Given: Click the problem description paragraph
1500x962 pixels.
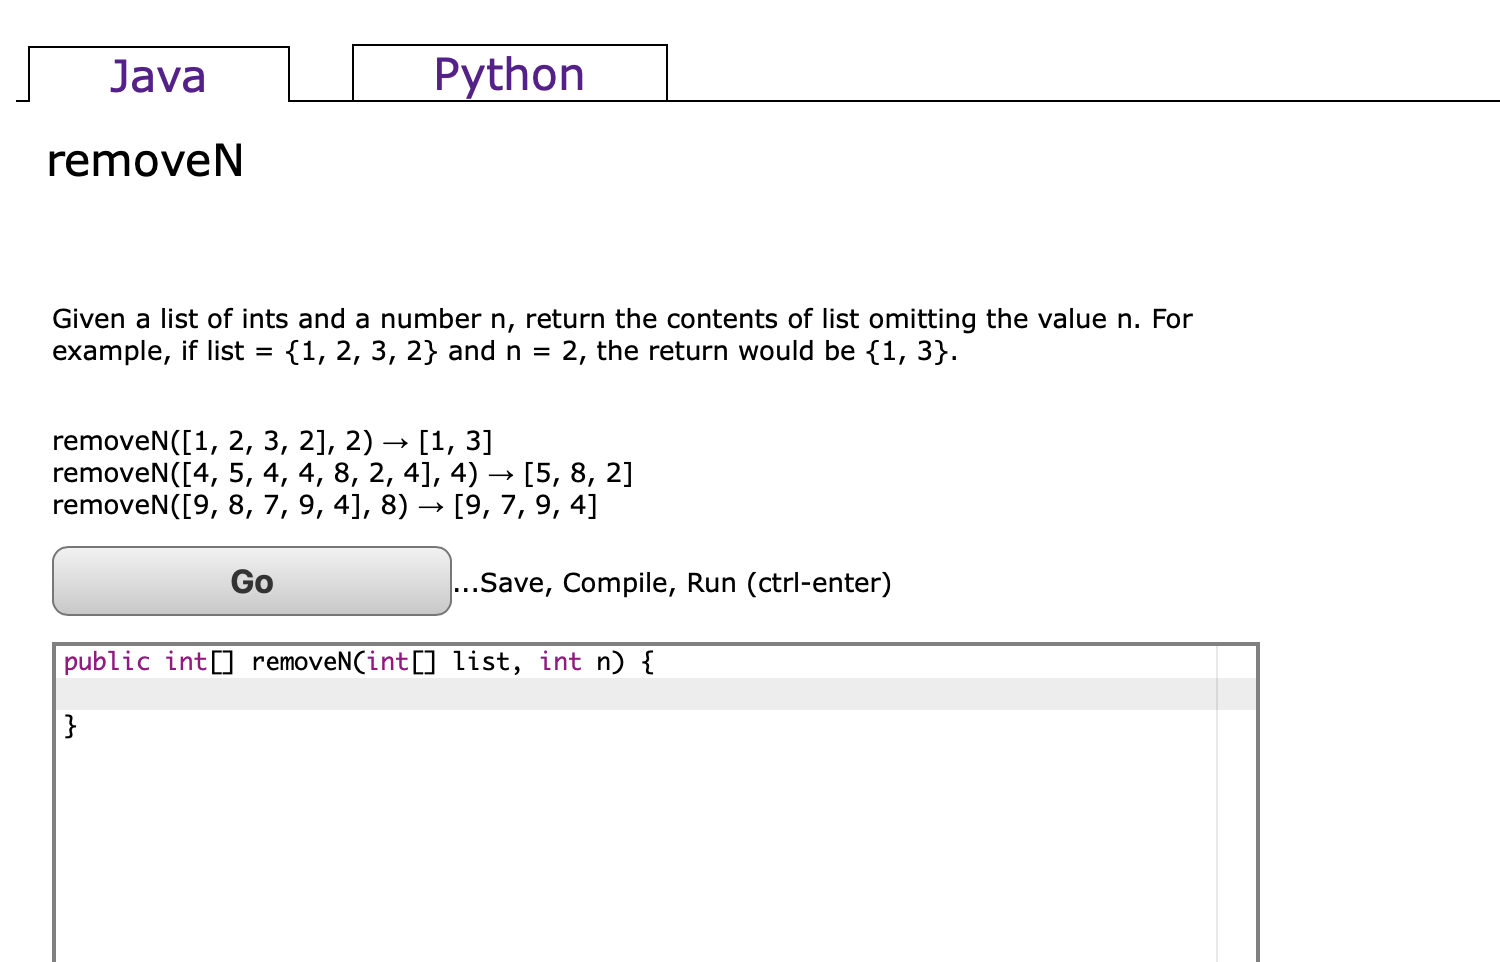Looking at the screenshot, I should pos(620,335).
